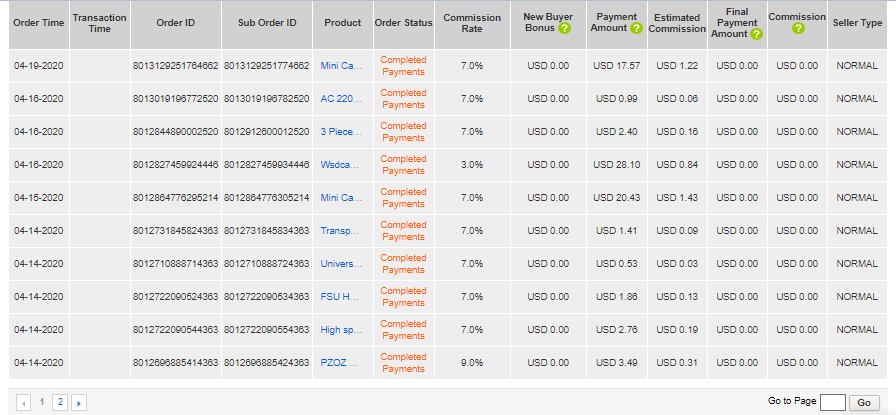This screenshot has height=415, width=896.
Task: Click the New Buyer Bonus help icon
Action: [x=565, y=29]
